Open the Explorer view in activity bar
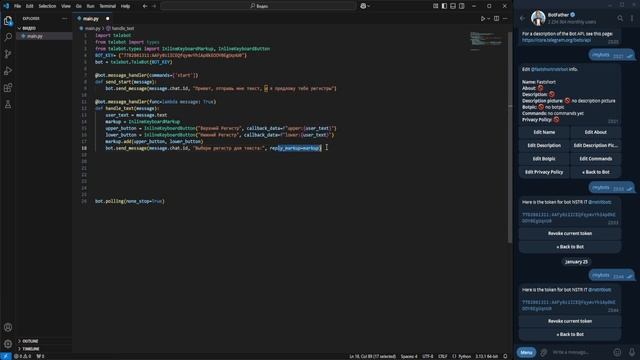 [8, 20]
